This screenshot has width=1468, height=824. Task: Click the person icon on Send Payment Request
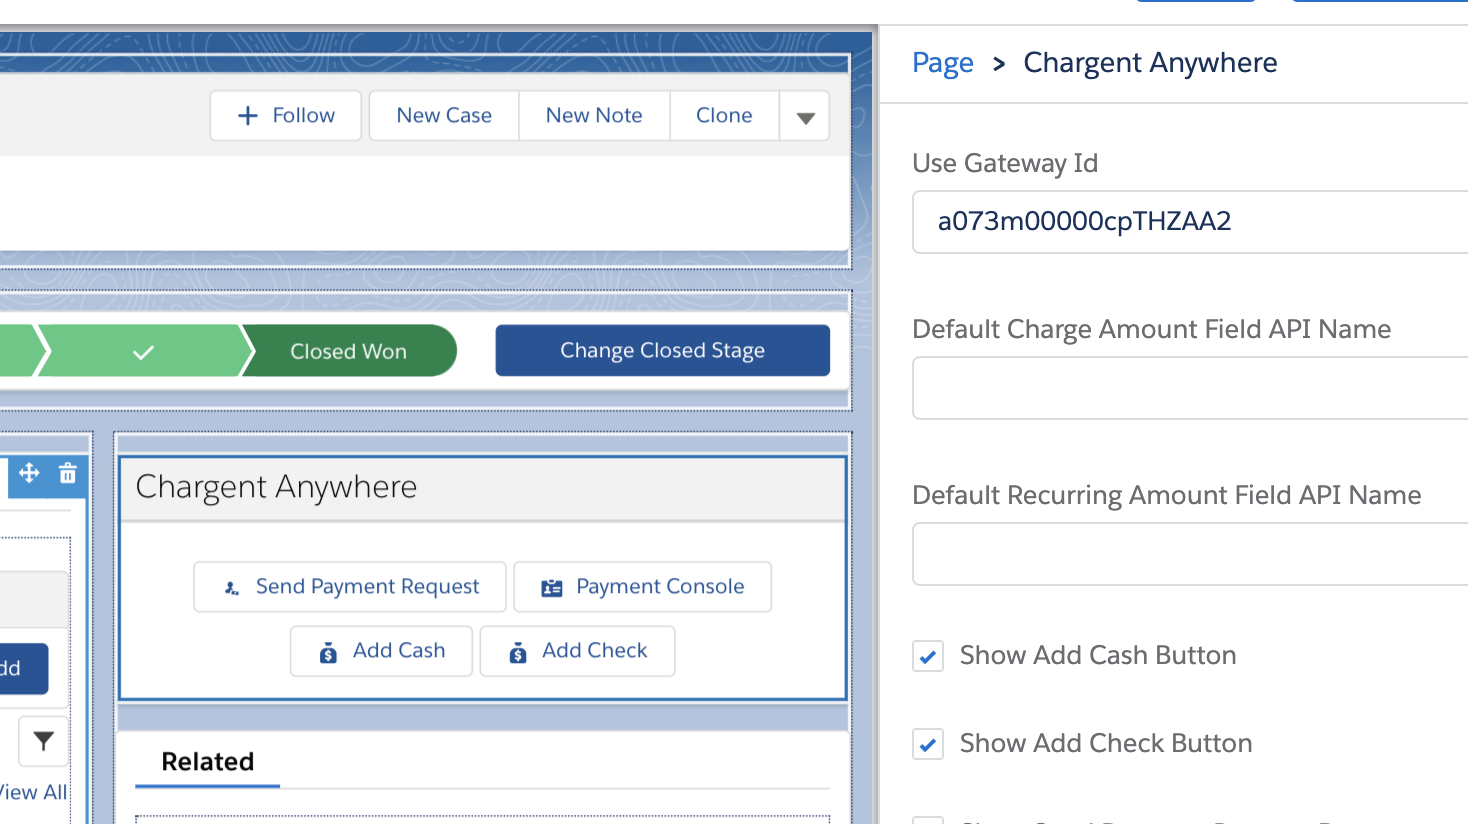(x=231, y=586)
